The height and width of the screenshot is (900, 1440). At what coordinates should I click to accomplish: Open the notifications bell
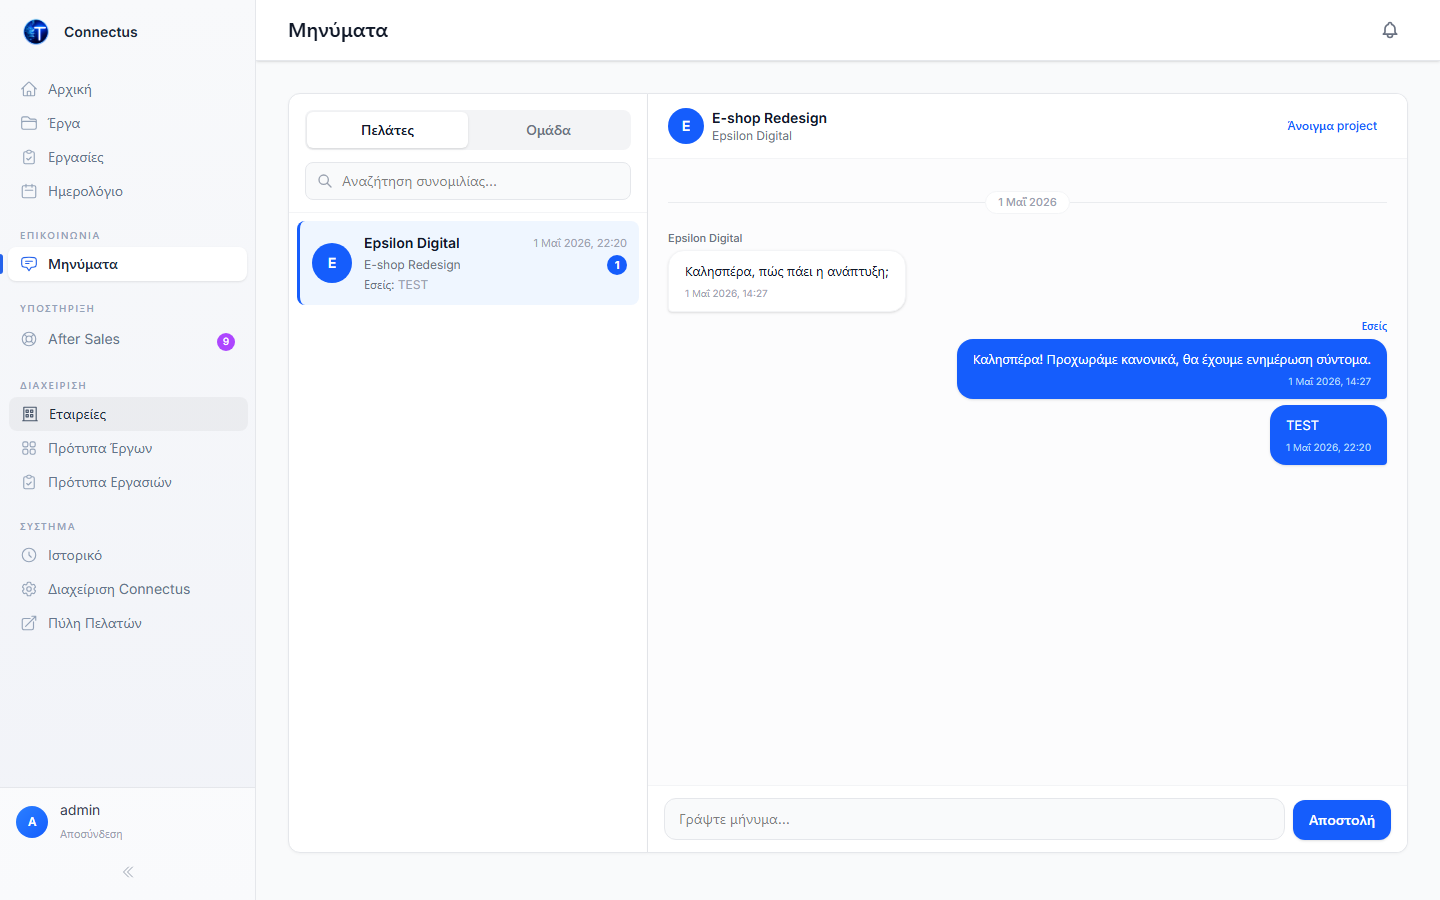(1390, 30)
